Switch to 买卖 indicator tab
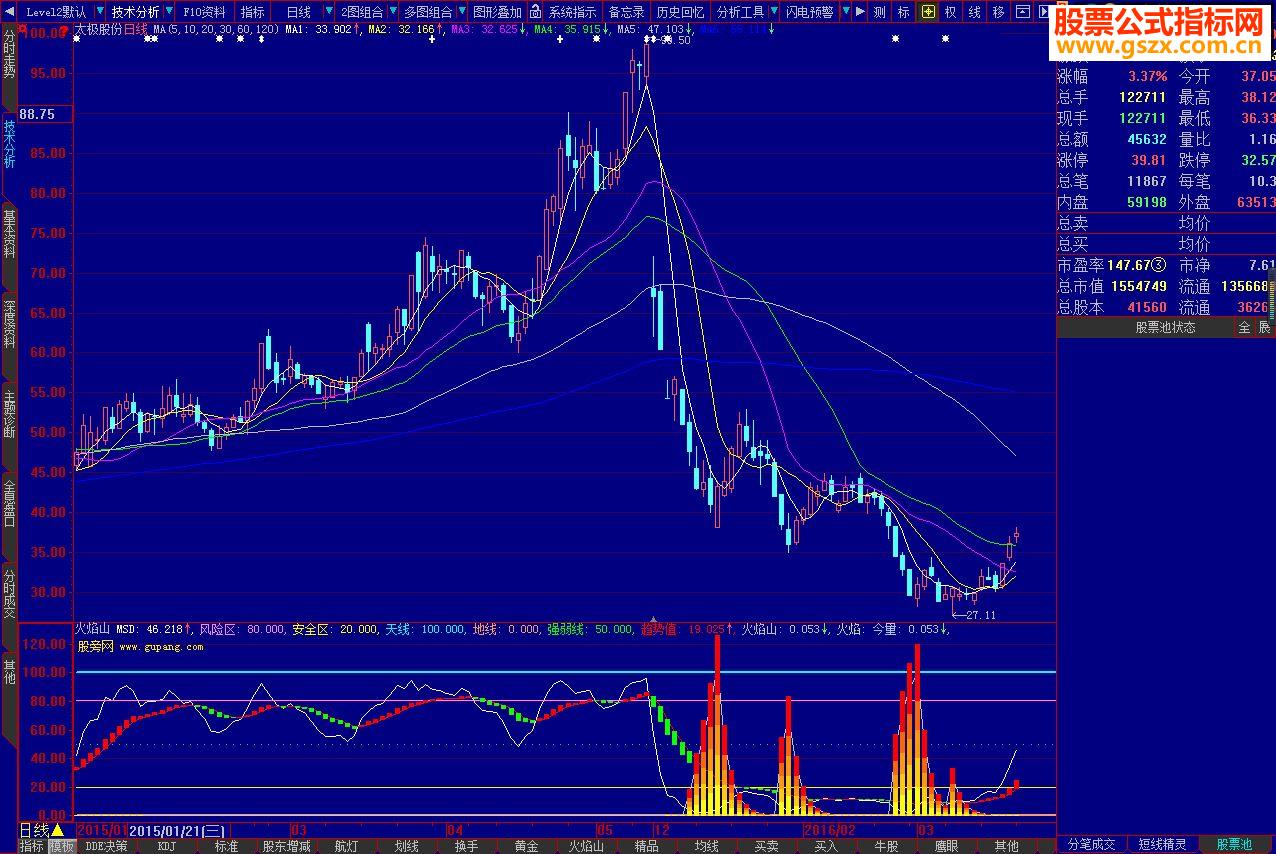The width and height of the screenshot is (1276, 854). pyautogui.click(x=766, y=846)
